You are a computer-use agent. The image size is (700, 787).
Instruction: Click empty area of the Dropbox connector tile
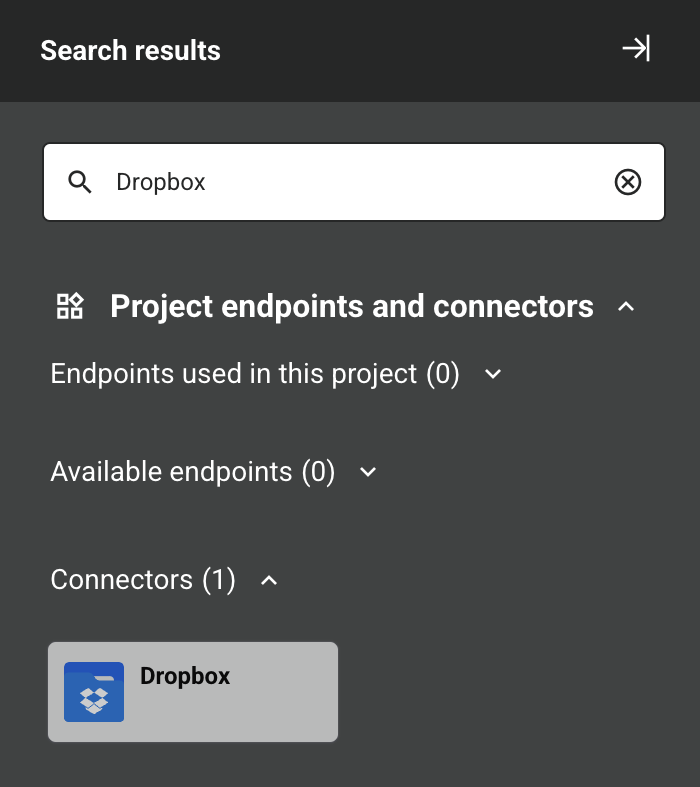(x=260, y=715)
